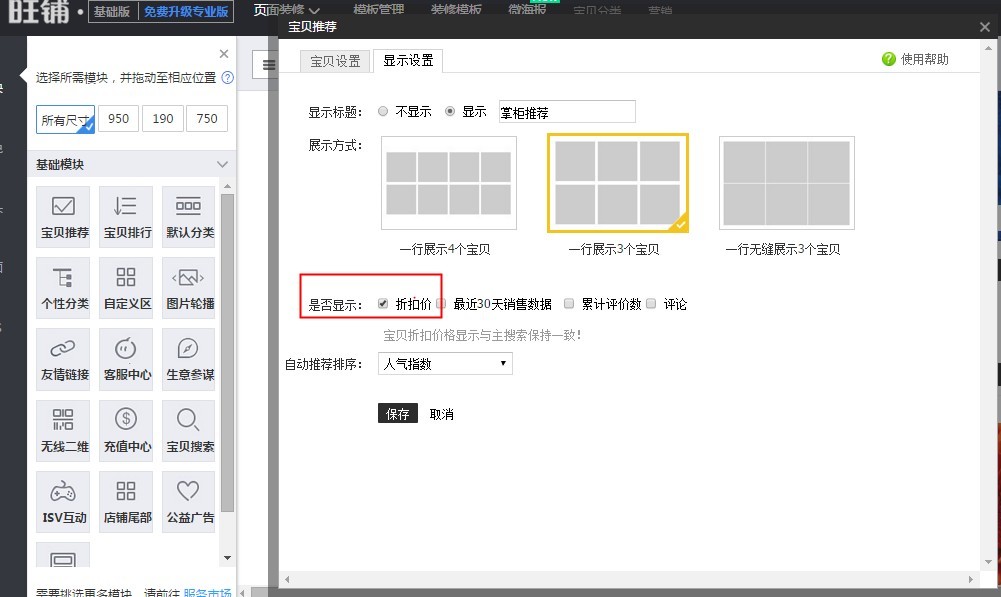Select the 图片轮播 module icon
Viewport: 1001px width, 597px height.
coord(189,287)
